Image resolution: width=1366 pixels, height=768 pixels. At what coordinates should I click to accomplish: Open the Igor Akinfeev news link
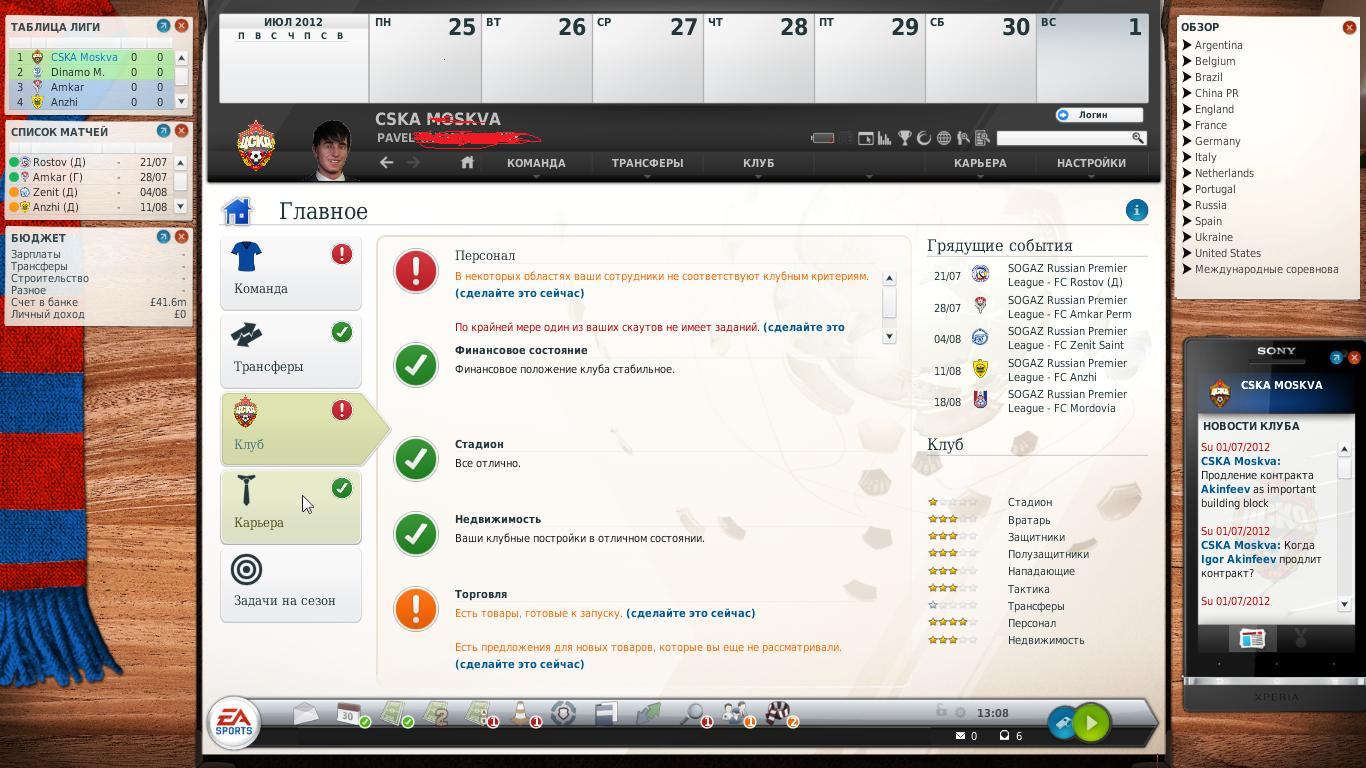pos(1238,559)
